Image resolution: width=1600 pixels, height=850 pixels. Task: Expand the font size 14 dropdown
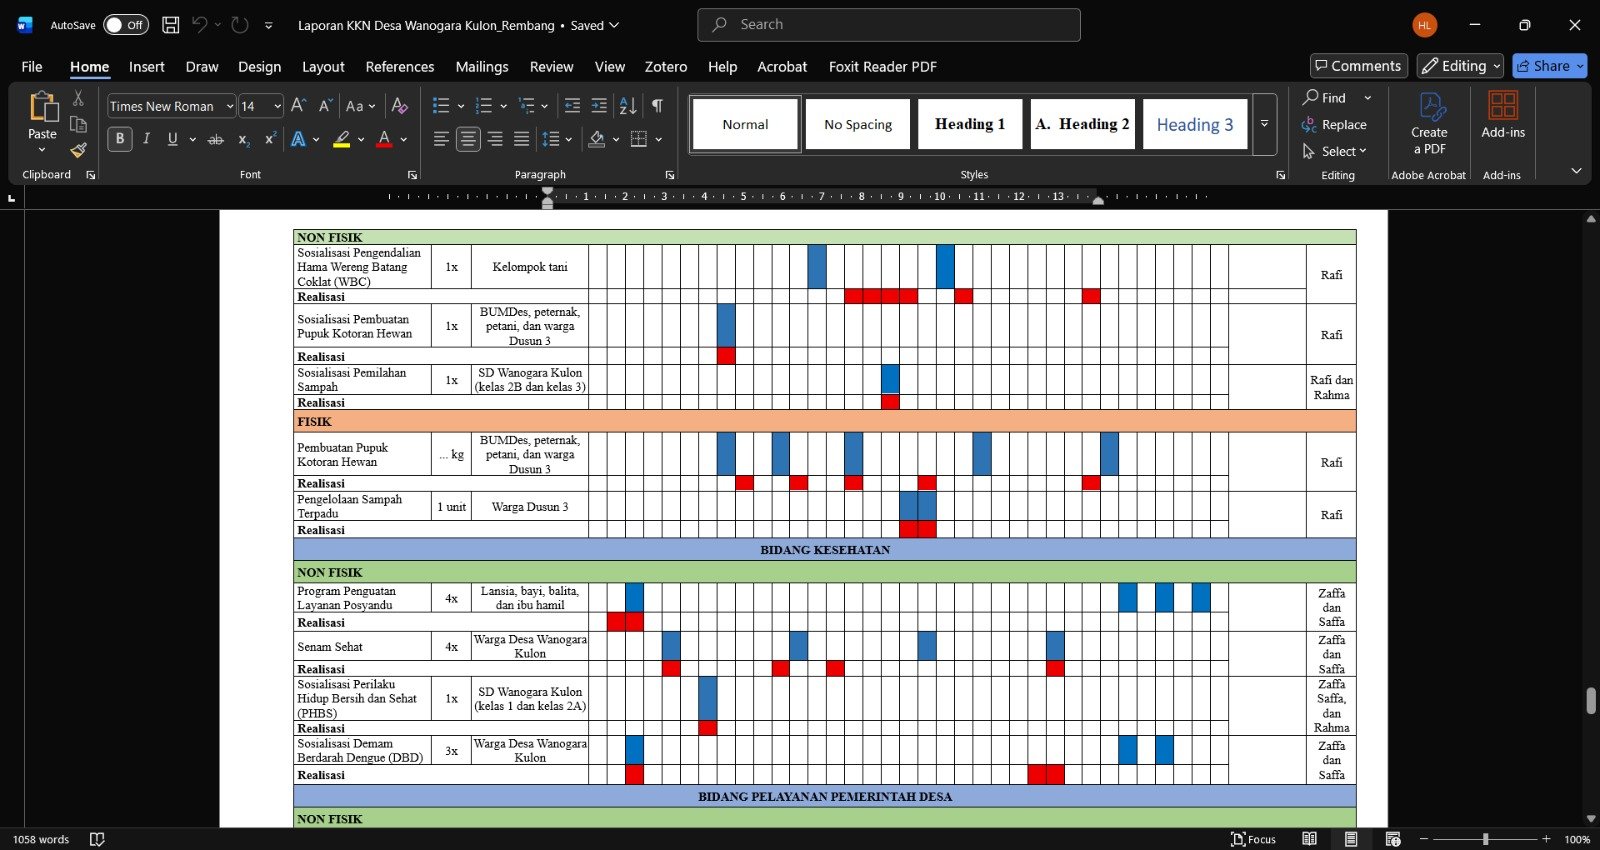coord(277,106)
